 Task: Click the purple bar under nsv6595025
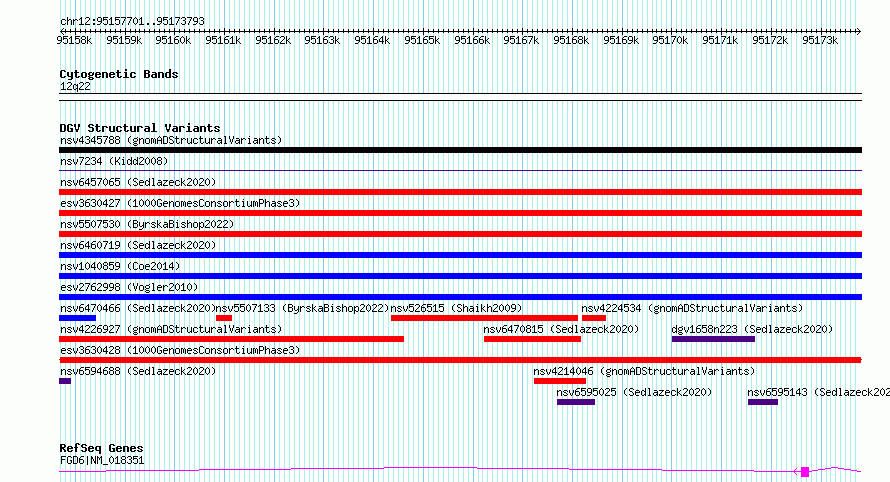click(x=576, y=402)
